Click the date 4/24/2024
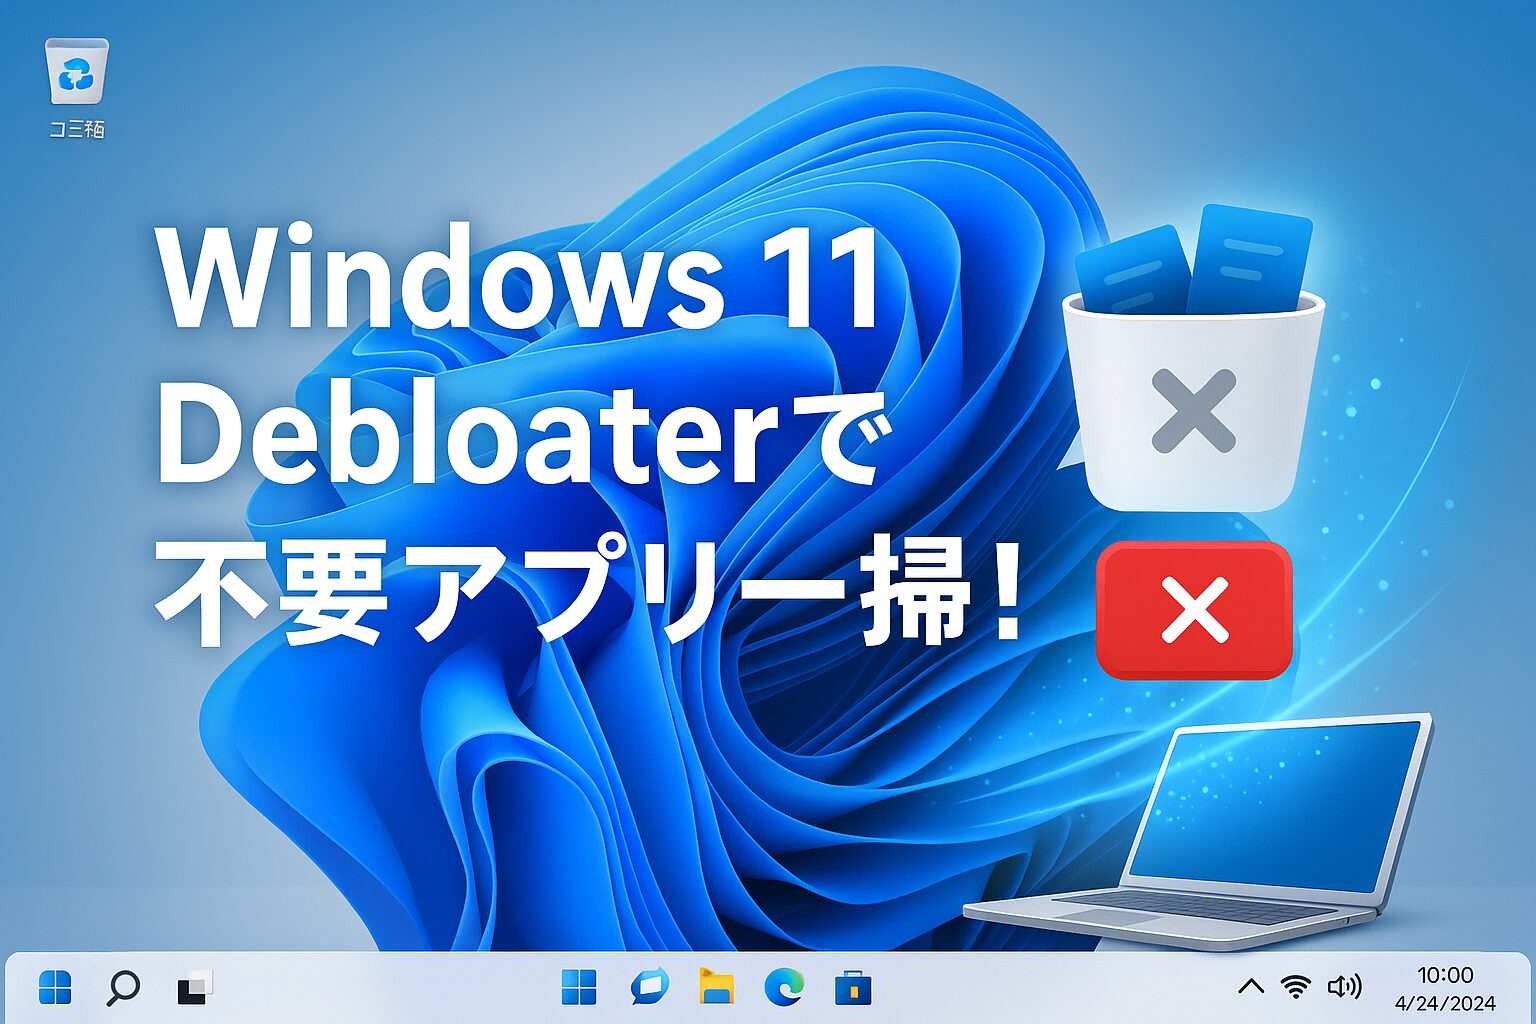This screenshot has width=1536, height=1024. [1445, 1003]
